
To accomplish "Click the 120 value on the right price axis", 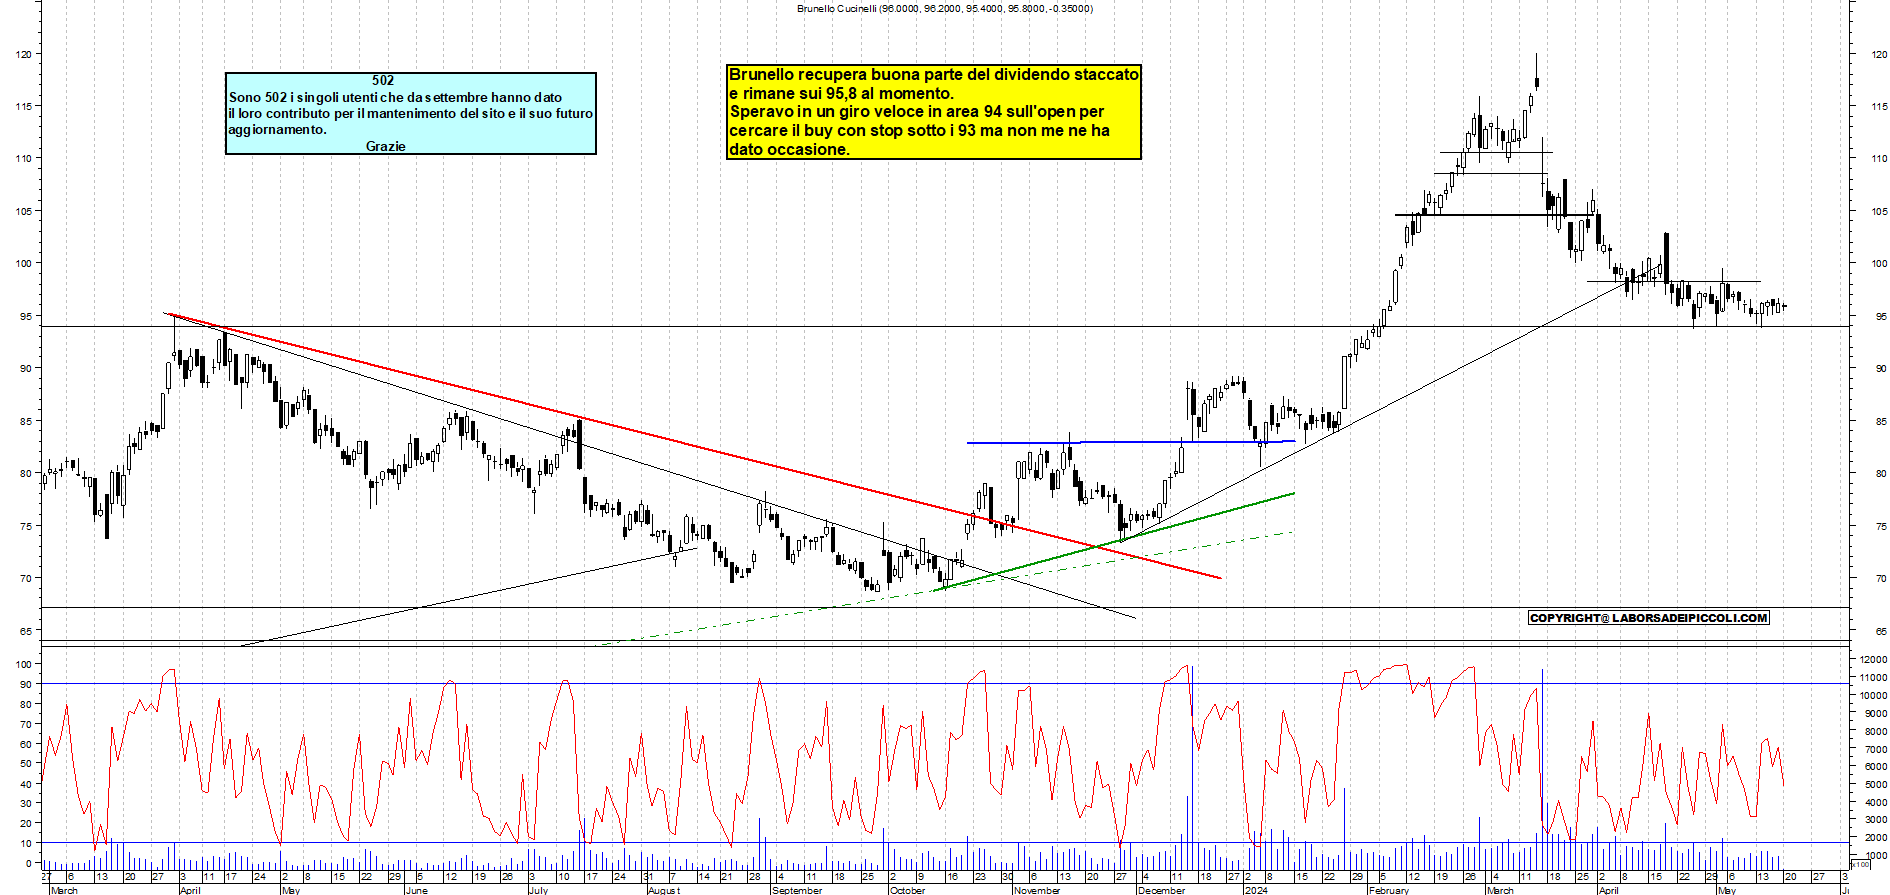I will click(x=1879, y=55).
